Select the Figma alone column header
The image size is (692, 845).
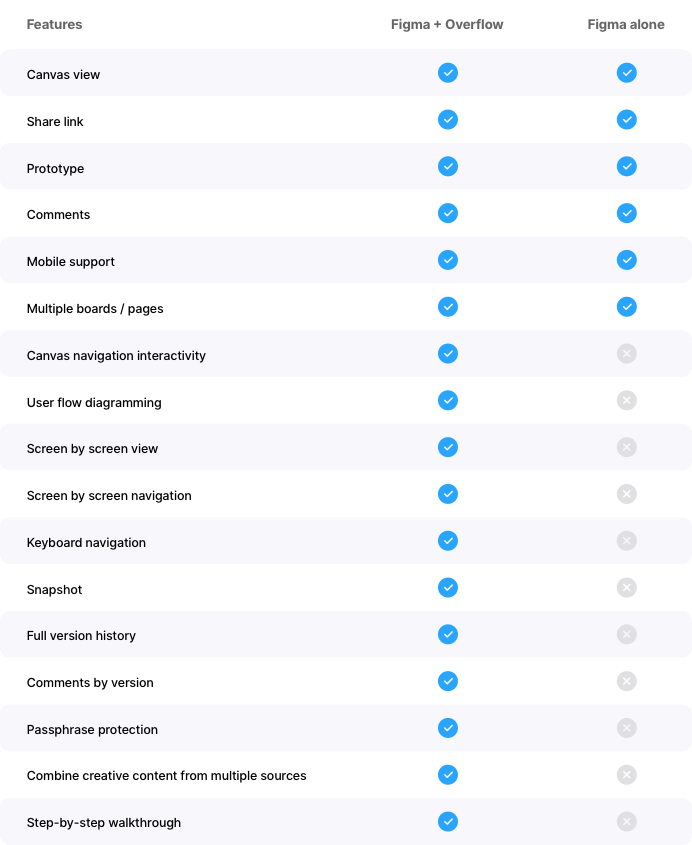click(x=626, y=24)
